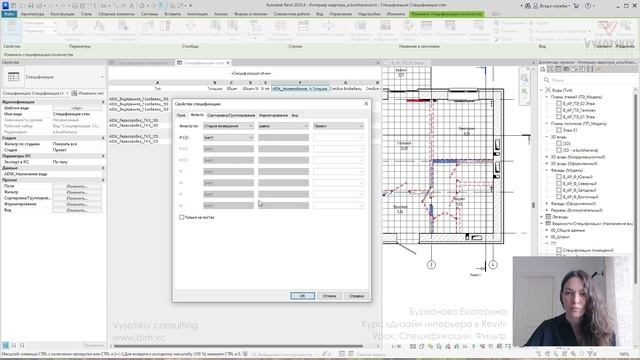Open the Аннотации ribbon tab
This screenshot has height=360, width=640.
pos(197,14)
